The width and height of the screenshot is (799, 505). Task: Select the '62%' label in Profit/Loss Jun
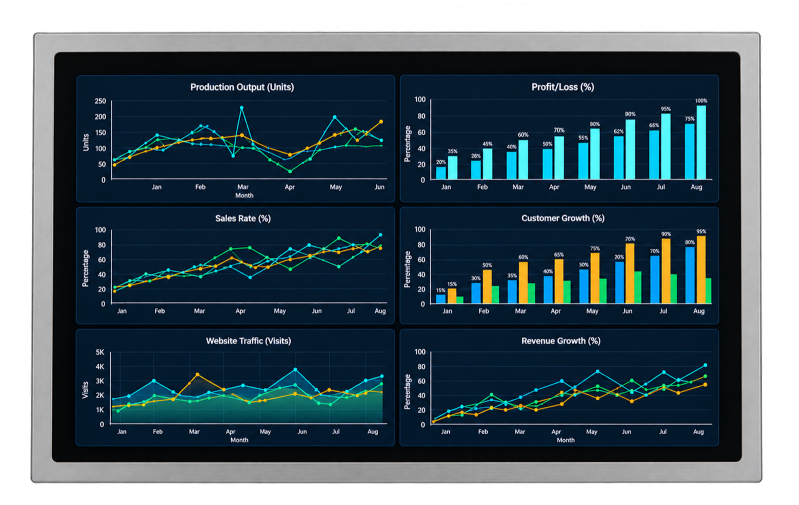point(618,131)
